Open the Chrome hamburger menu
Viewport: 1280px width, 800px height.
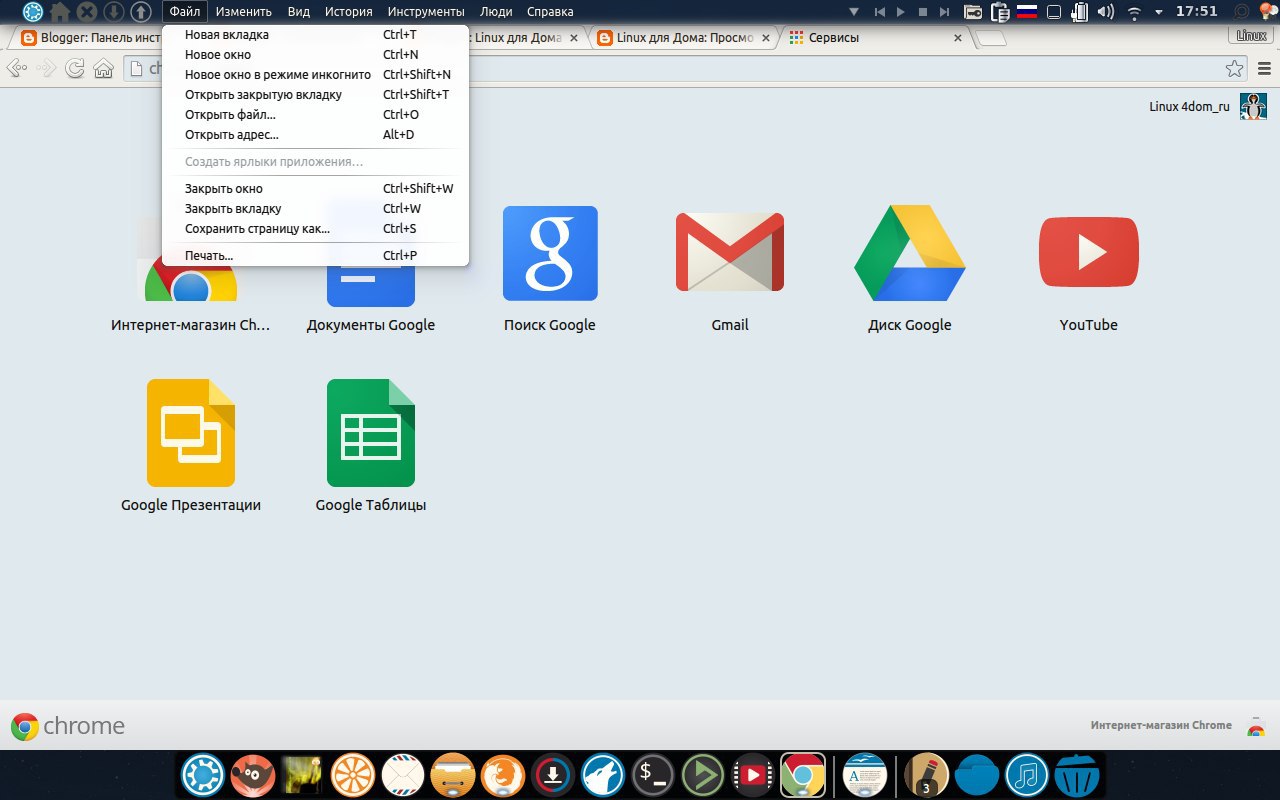click(1263, 68)
